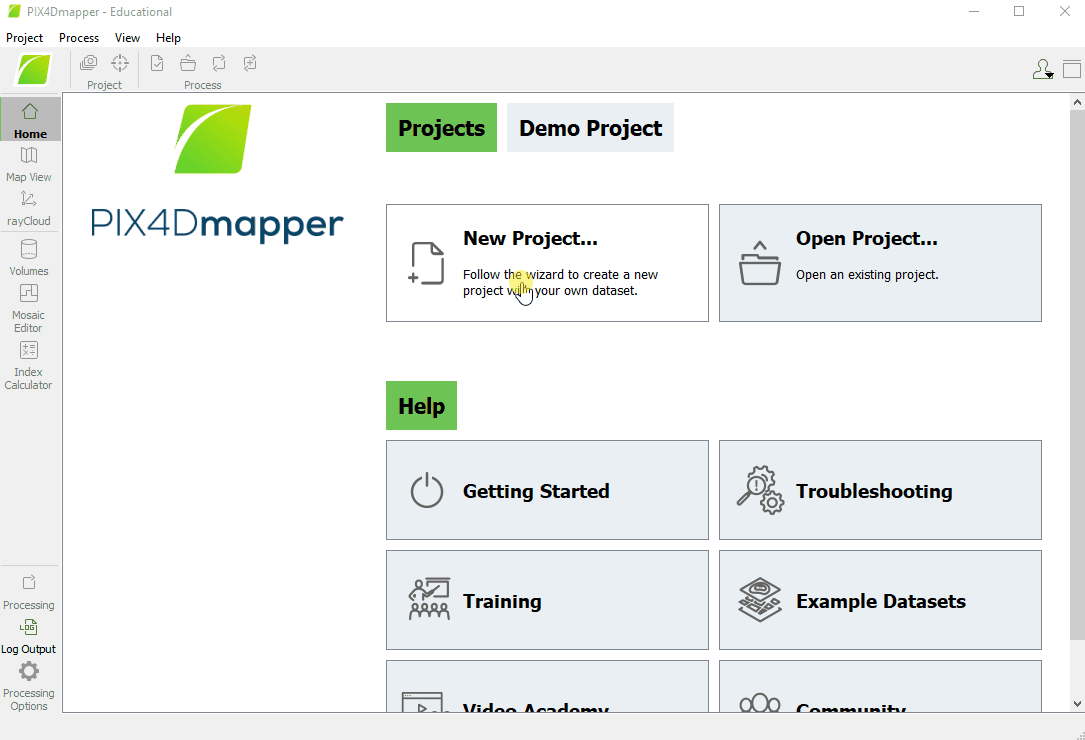The image size is (1085, 740).
Task: Switch to Map View in sidebar
Action: pyautogui.click(x=28, y=164)
